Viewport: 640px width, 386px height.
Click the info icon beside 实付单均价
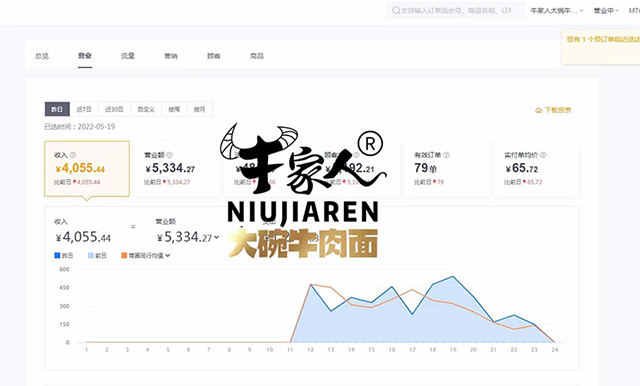pyautogui.click(x=543, y=155)
